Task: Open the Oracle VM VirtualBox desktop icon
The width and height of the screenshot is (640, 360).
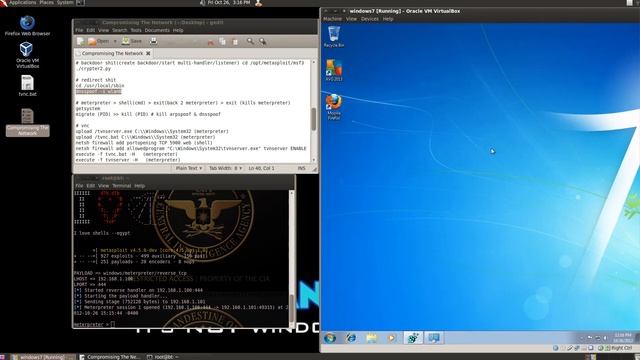Action: [x=27, y=55]
